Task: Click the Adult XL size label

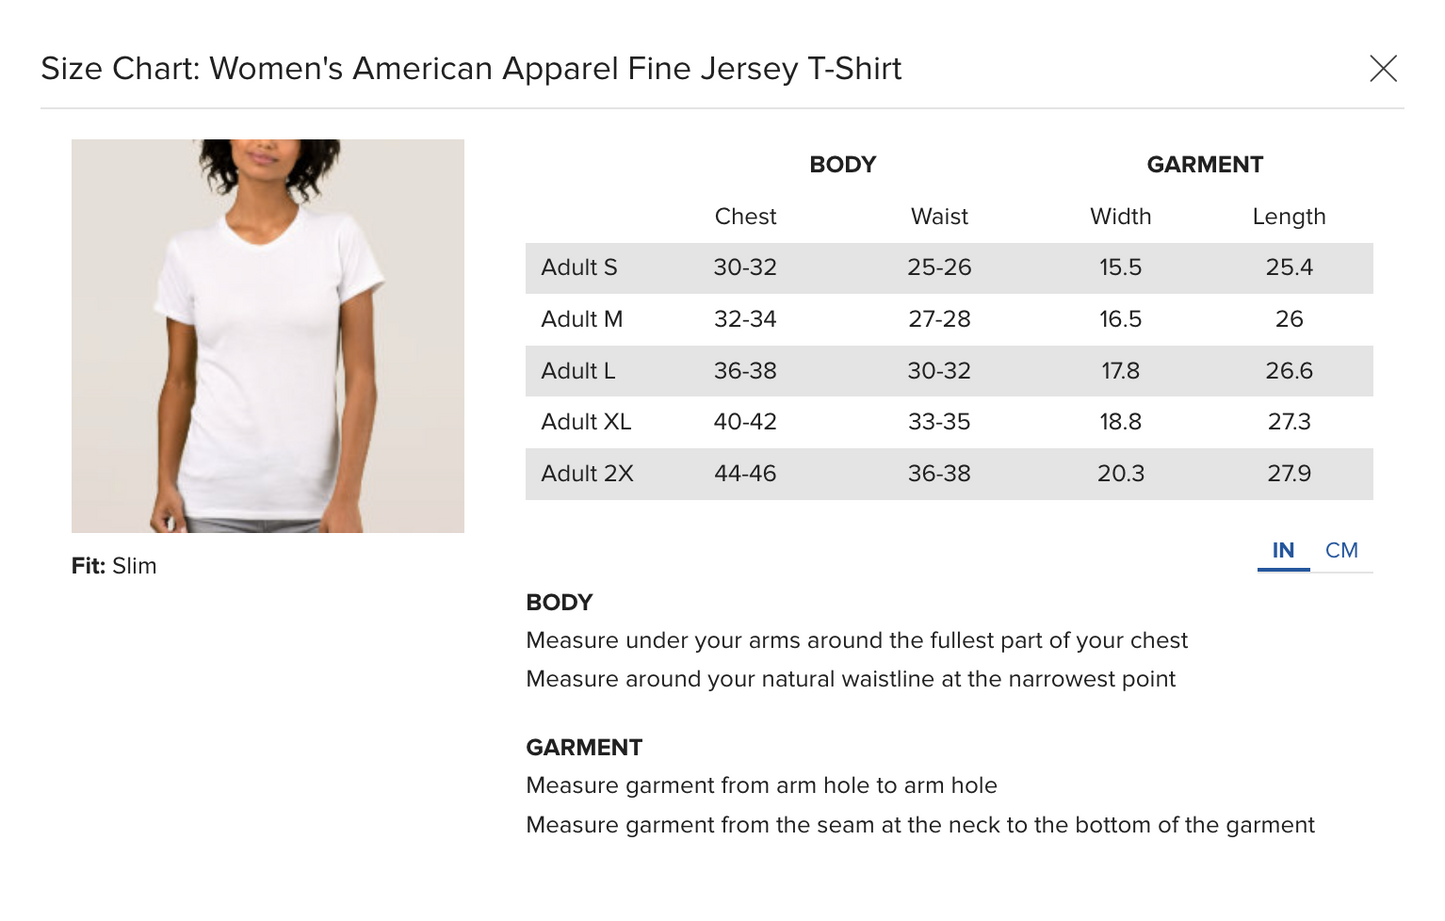Action: [586, 422]
